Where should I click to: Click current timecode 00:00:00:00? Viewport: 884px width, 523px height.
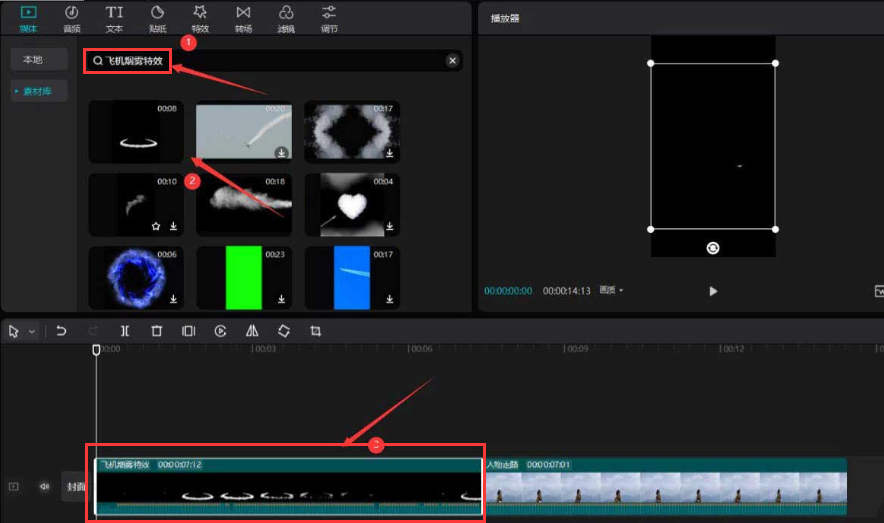(508, 291)
